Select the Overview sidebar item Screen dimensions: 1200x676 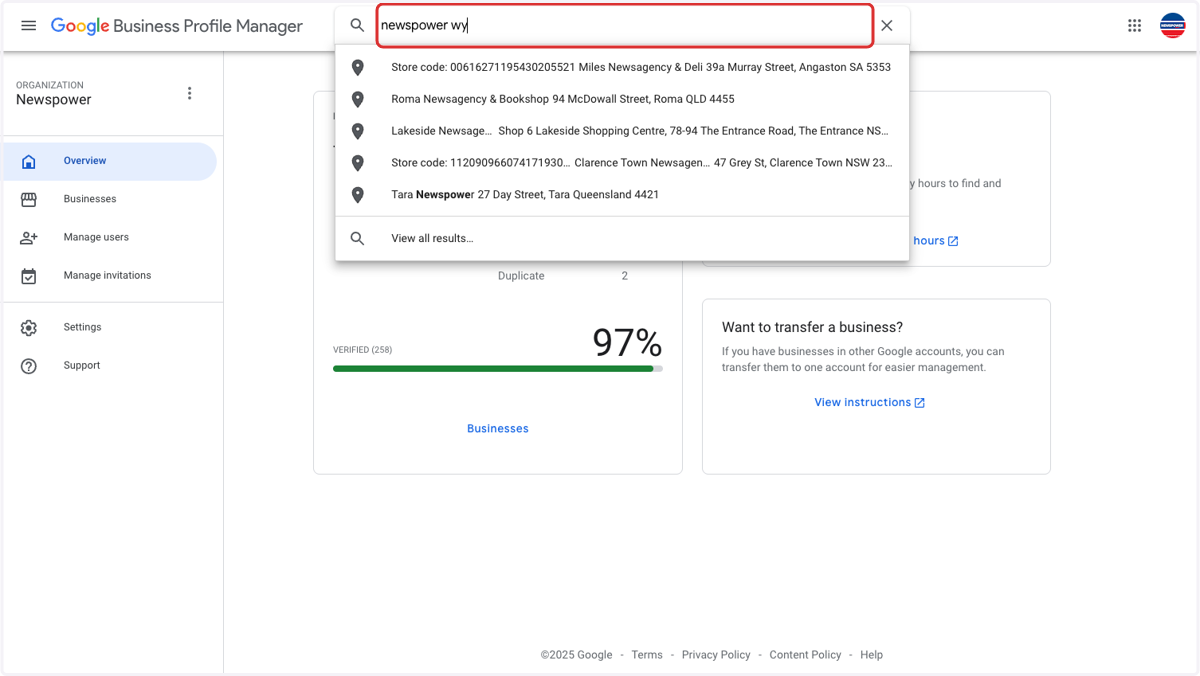click(108, 161)
